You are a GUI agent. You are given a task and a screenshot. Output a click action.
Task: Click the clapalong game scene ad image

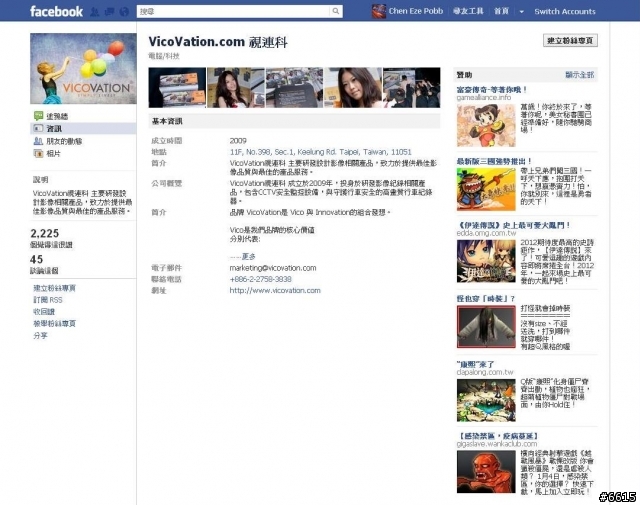click(486, 400)
